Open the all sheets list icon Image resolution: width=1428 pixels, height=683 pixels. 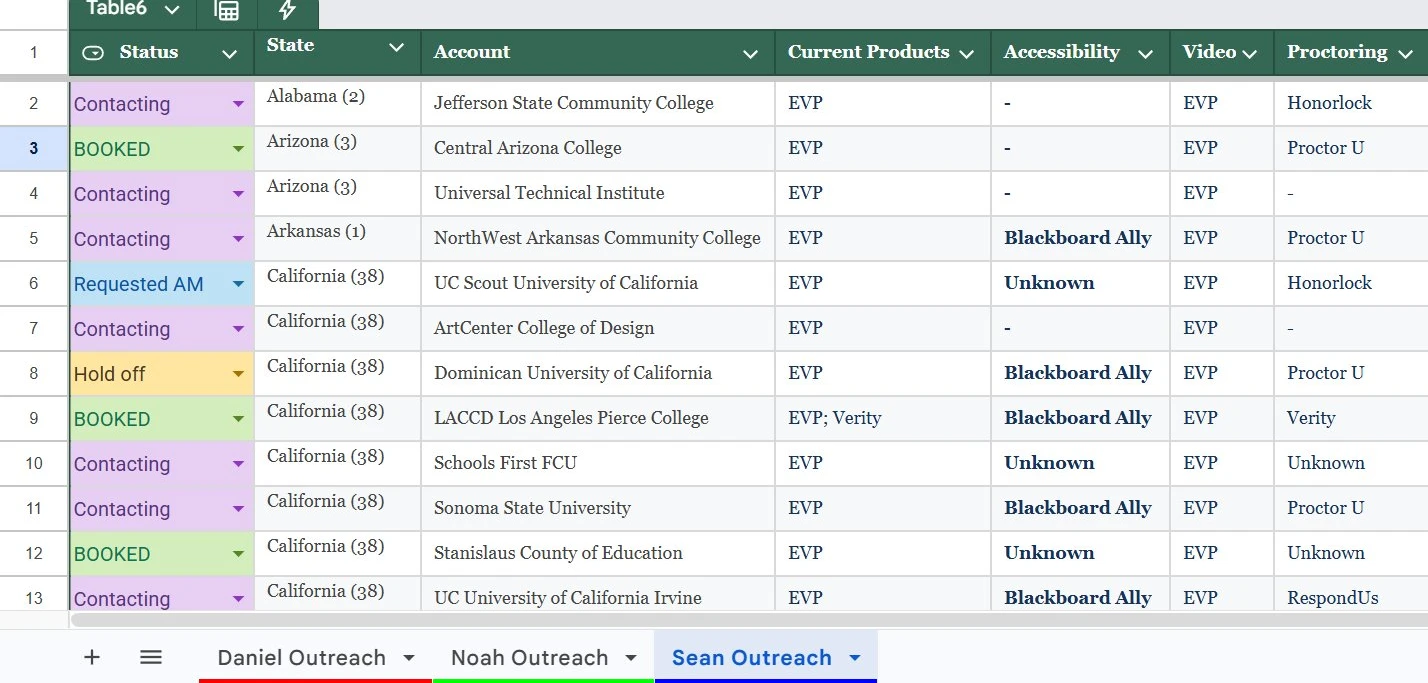click(151, 657)
